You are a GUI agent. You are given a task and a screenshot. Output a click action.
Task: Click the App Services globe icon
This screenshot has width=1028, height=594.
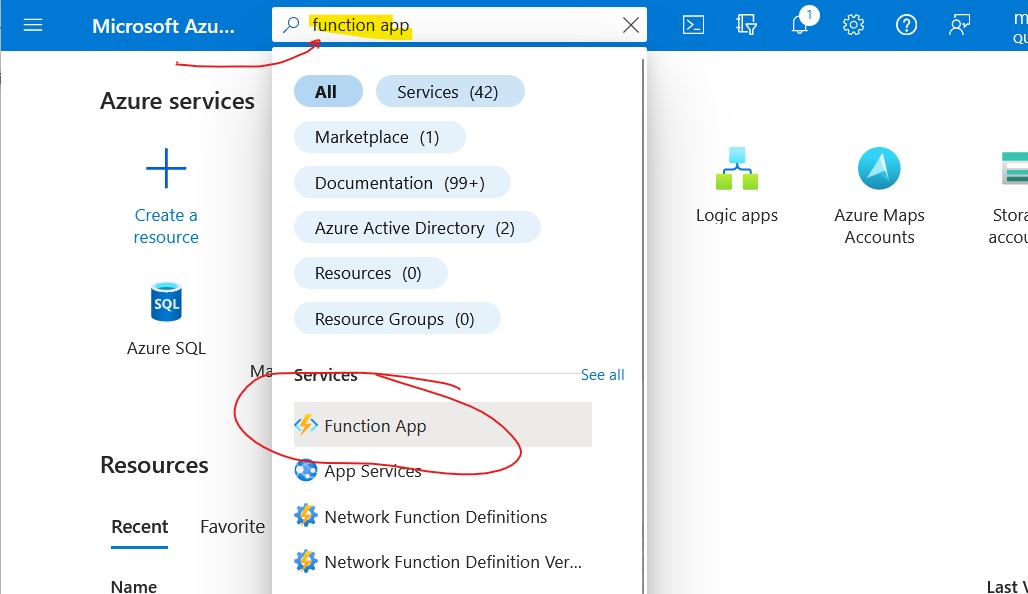click(x=306, y=471)
